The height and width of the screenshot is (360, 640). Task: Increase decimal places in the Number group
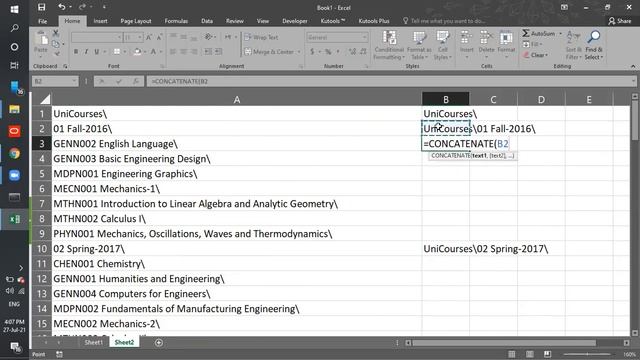click(x=353, y=52)
